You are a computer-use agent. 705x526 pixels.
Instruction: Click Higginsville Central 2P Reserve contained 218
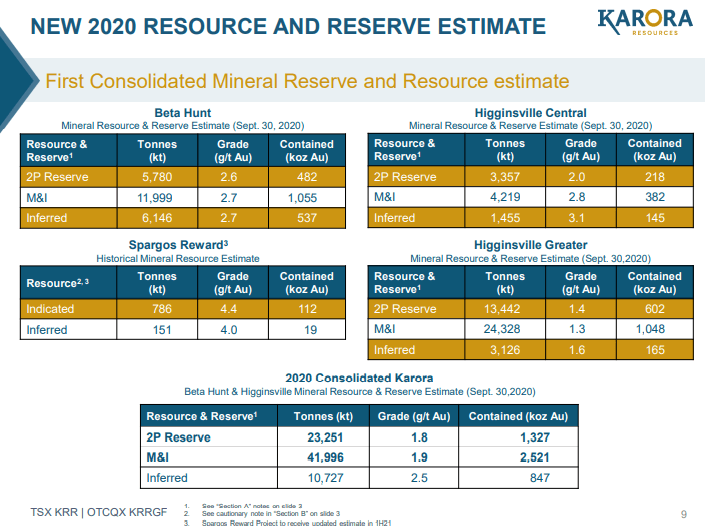tap(655, 177)
